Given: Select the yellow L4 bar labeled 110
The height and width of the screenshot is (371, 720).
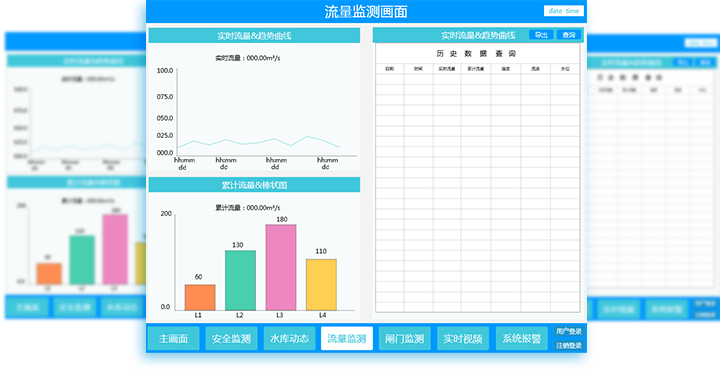Looking at the screenshot, I should tap(321, 285).
